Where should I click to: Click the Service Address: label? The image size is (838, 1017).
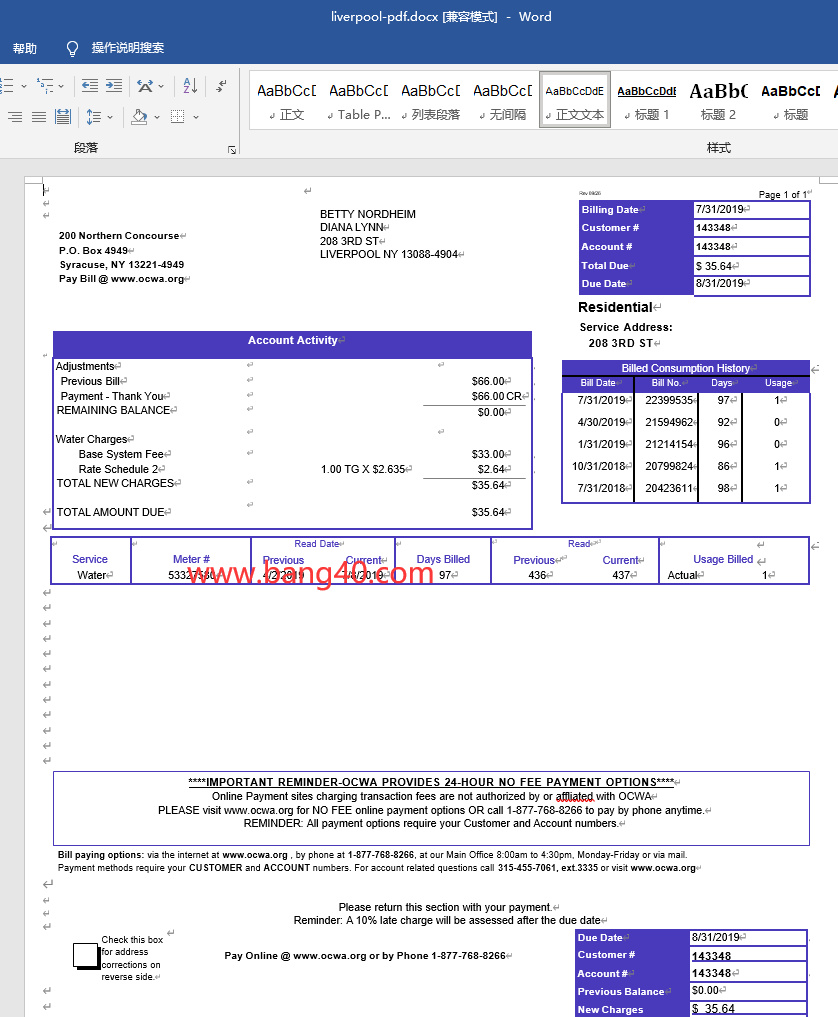[626, 328]
